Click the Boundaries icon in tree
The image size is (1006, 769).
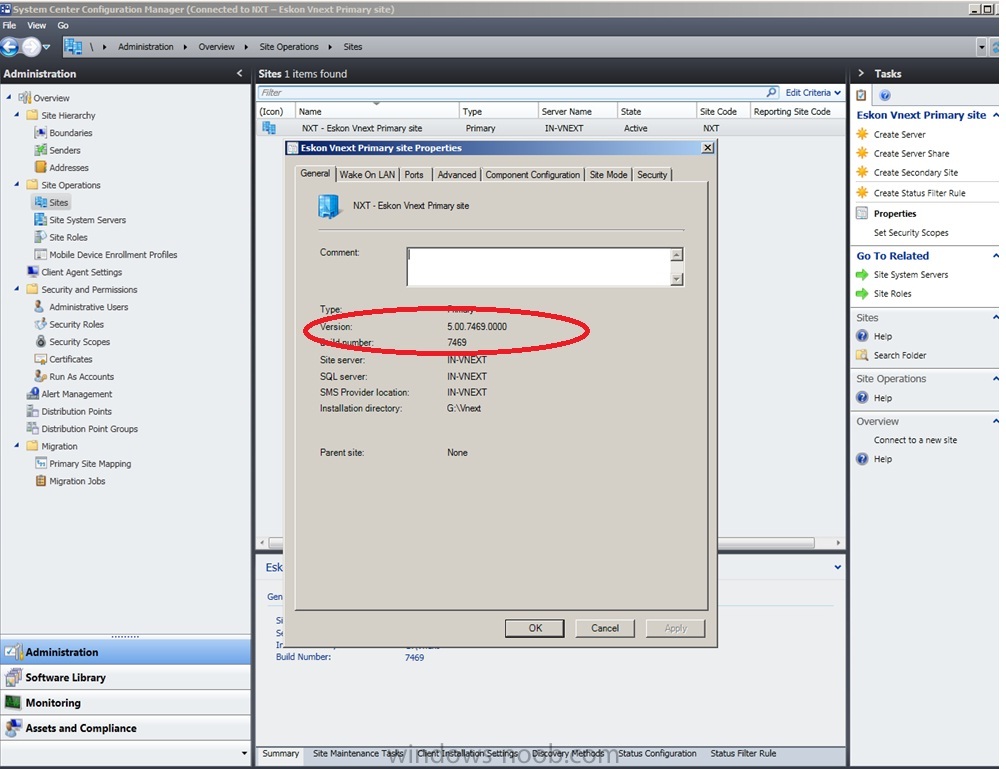click(x=40, y=133)
